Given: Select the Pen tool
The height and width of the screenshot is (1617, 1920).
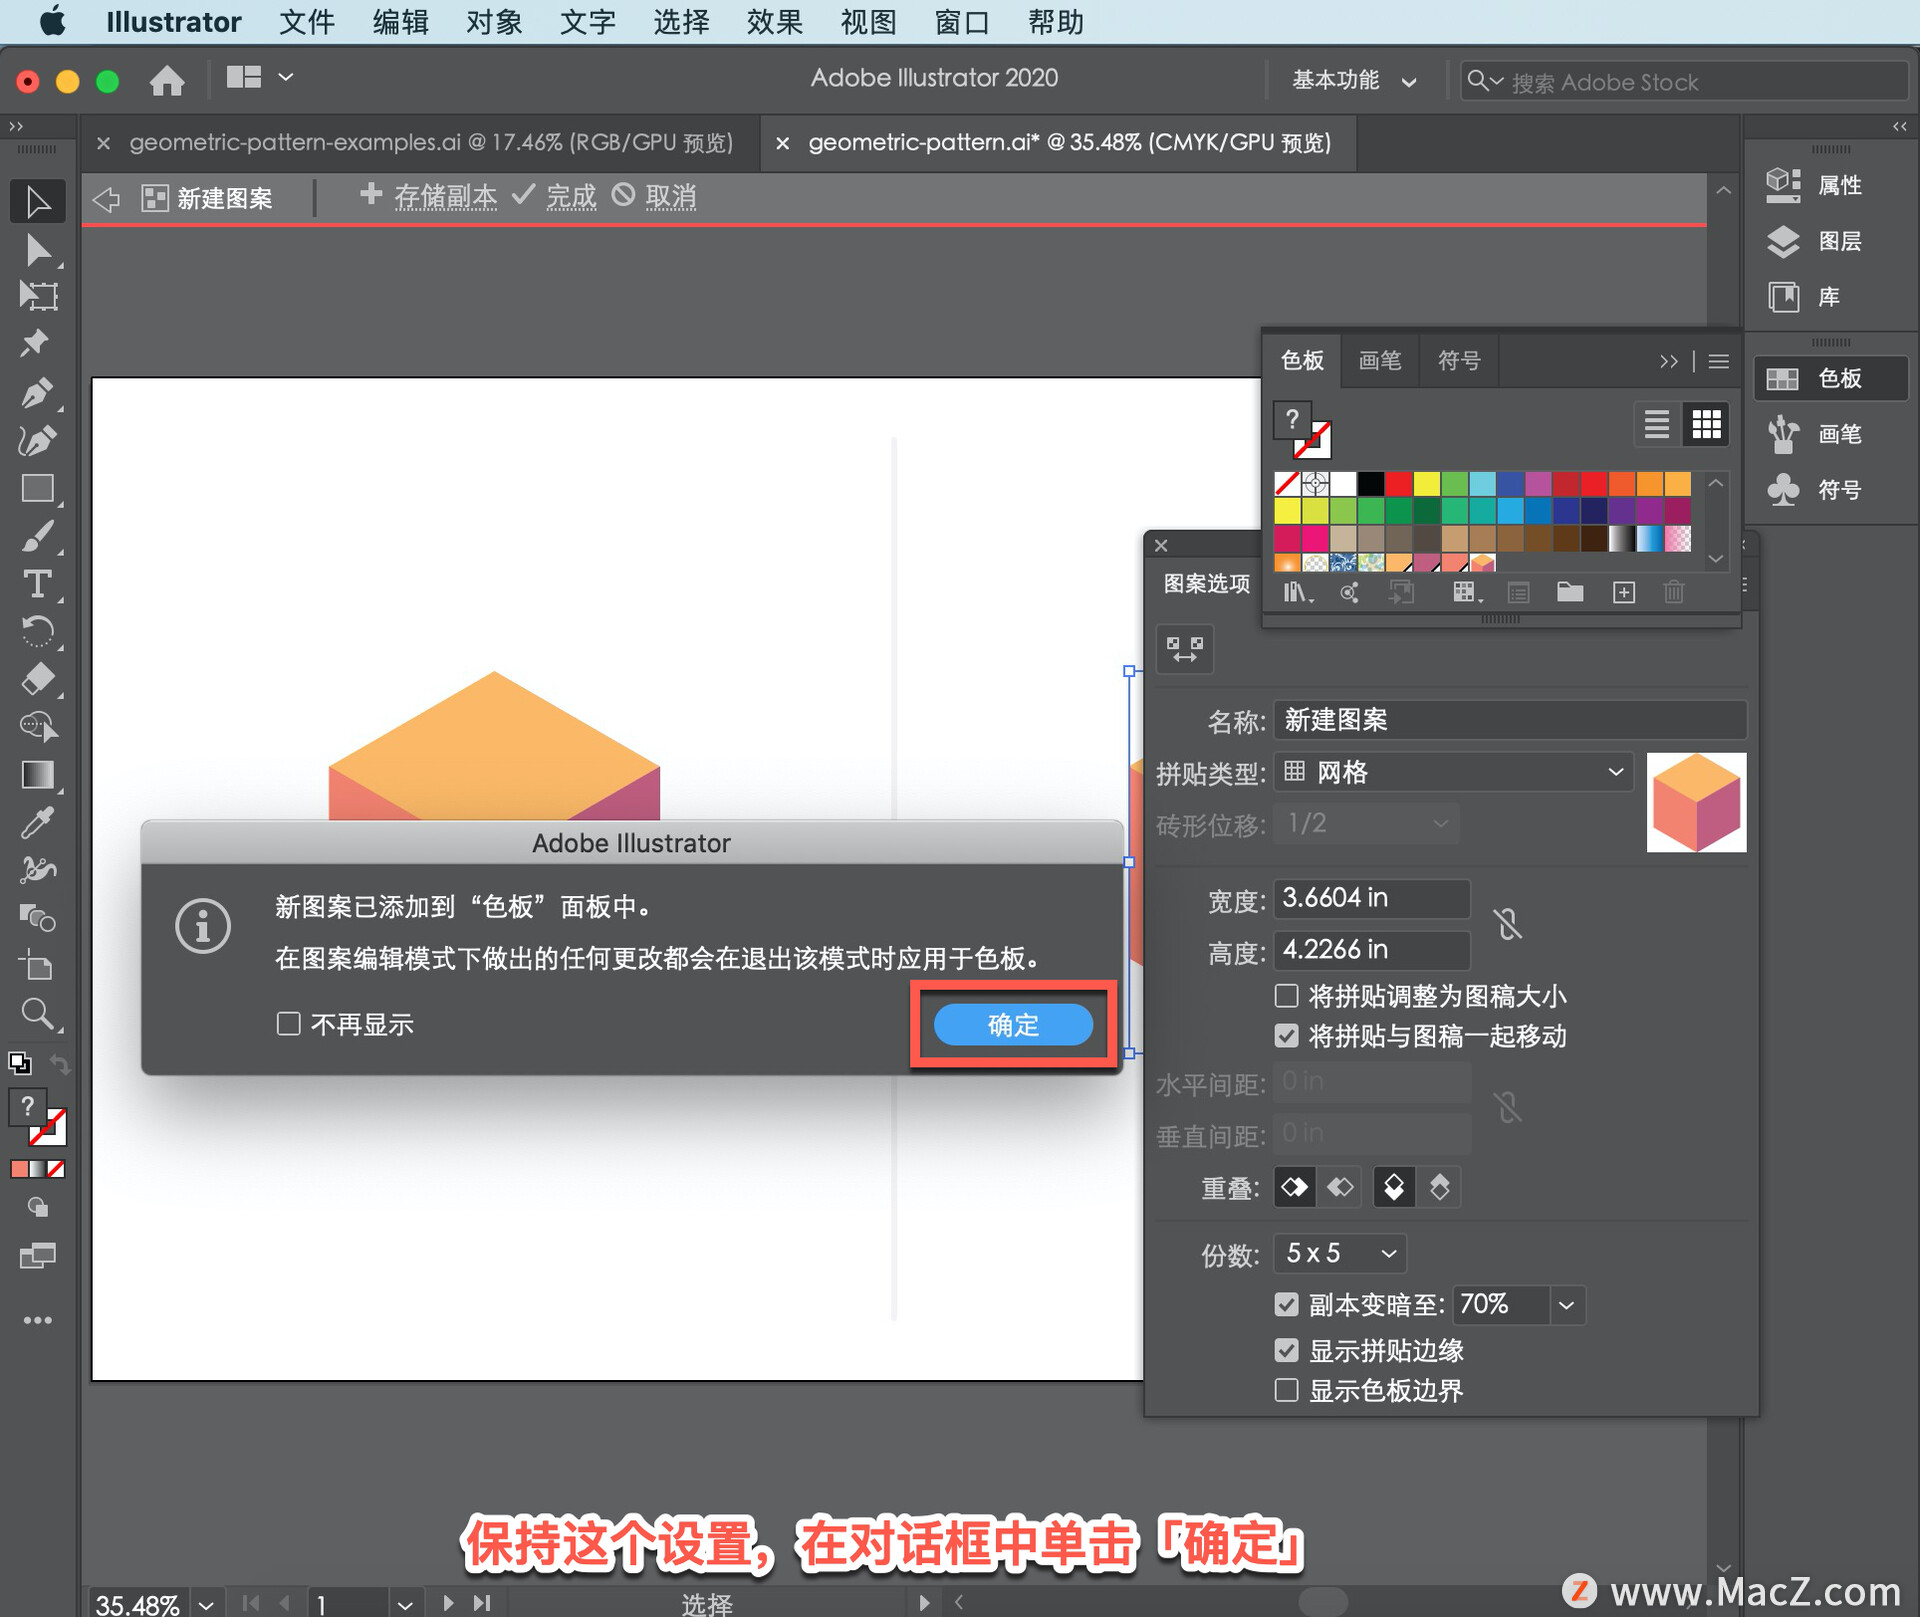Looking at the screenshot, I should (x=38, y=393).
